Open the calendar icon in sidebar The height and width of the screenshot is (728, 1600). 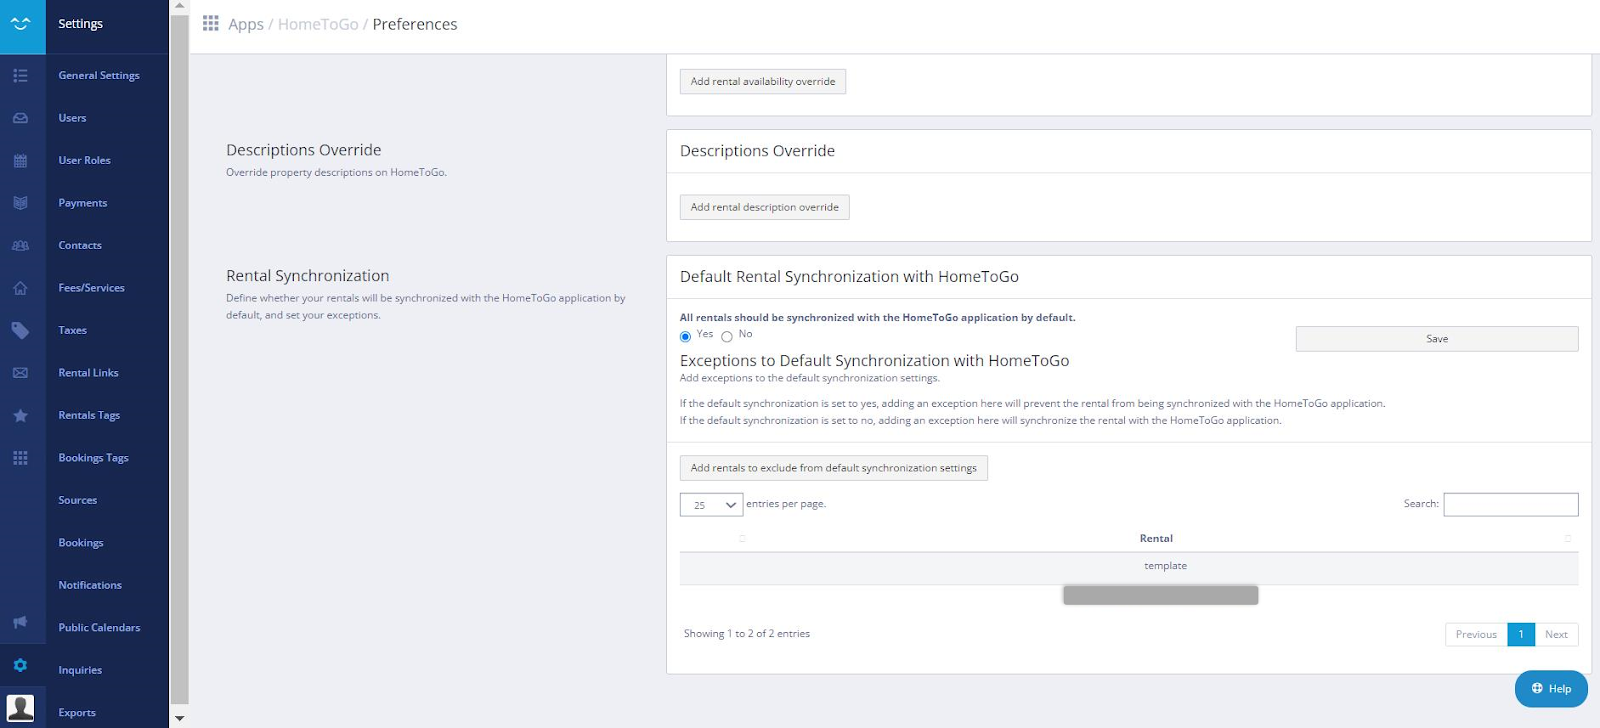[x=20, y=161]
